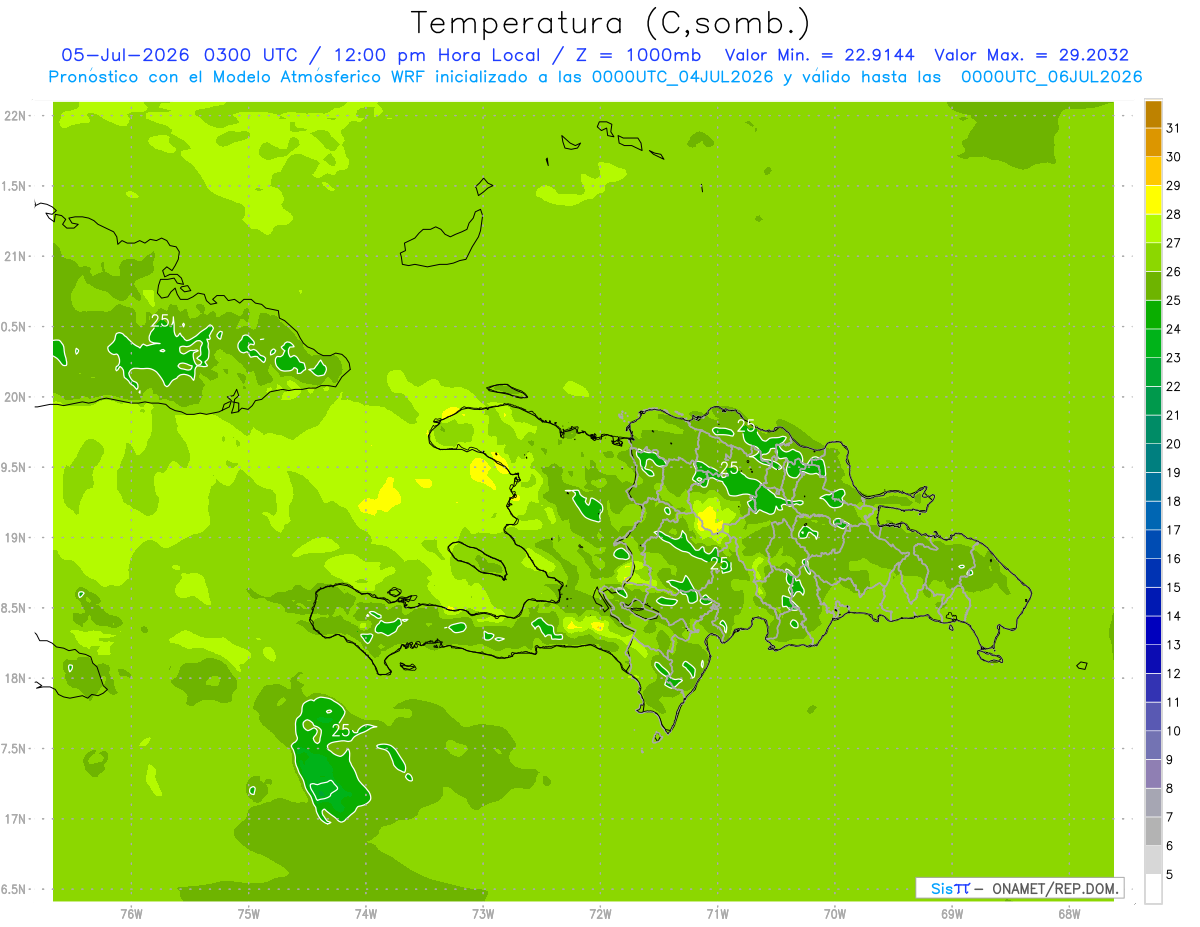The image size is (1200, 927).
Task: Click the orange colorbar segment between 30 and 31
Action: pyautogui.click(x=1153, y=143)
